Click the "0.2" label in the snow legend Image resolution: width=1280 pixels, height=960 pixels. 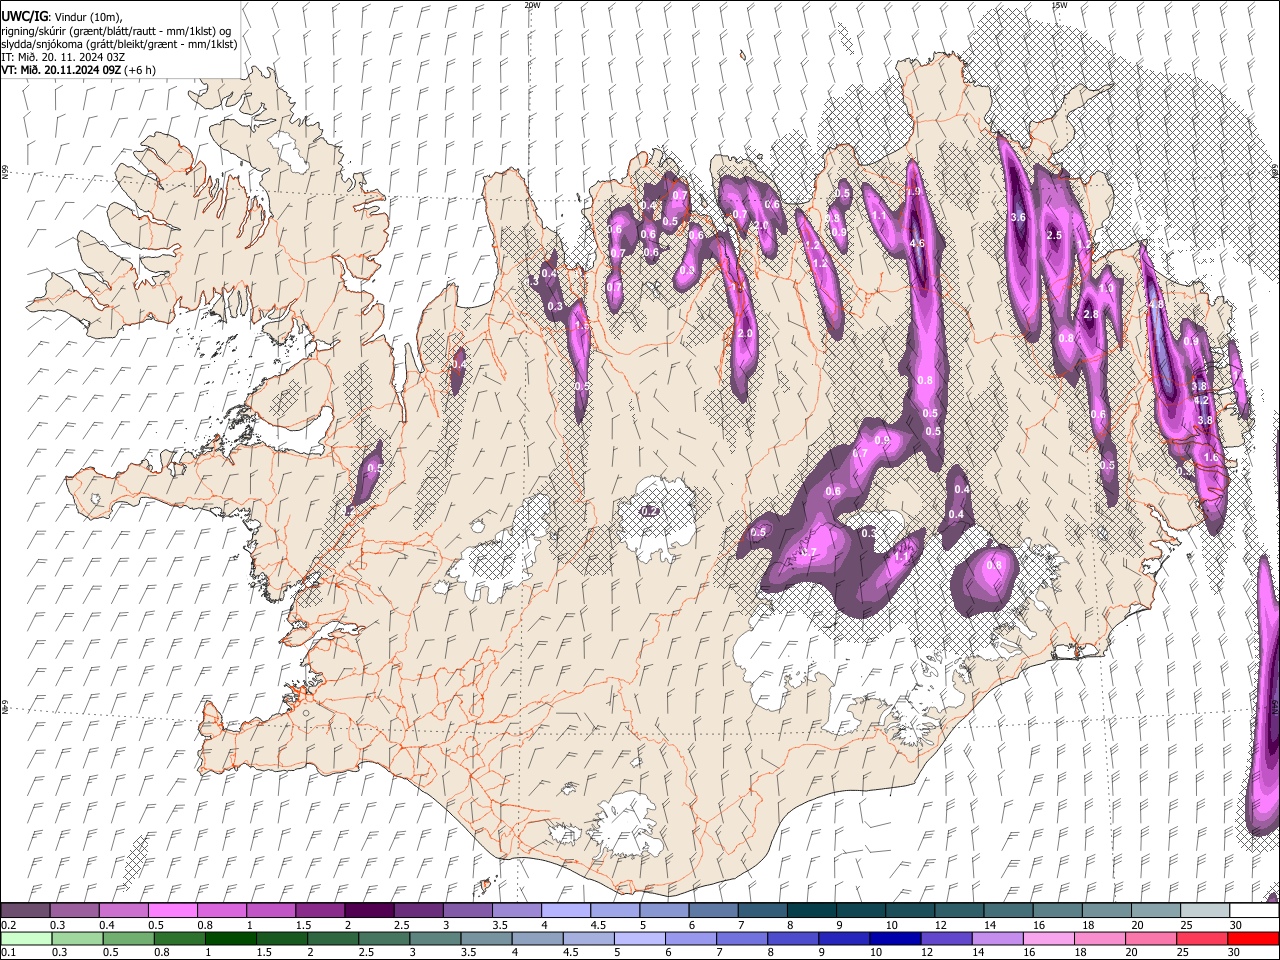pos(8,925)
